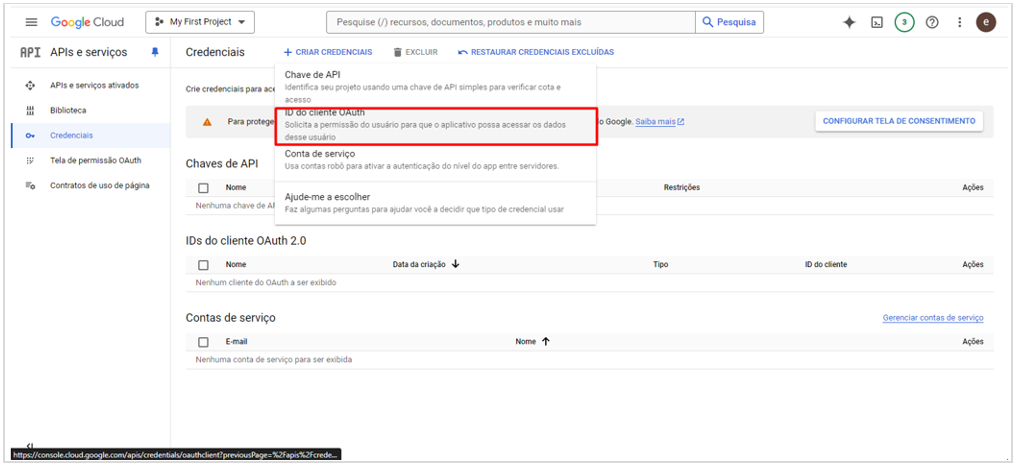Click the Credenciais page title
1016x466 pixels.
pos(215,52)
